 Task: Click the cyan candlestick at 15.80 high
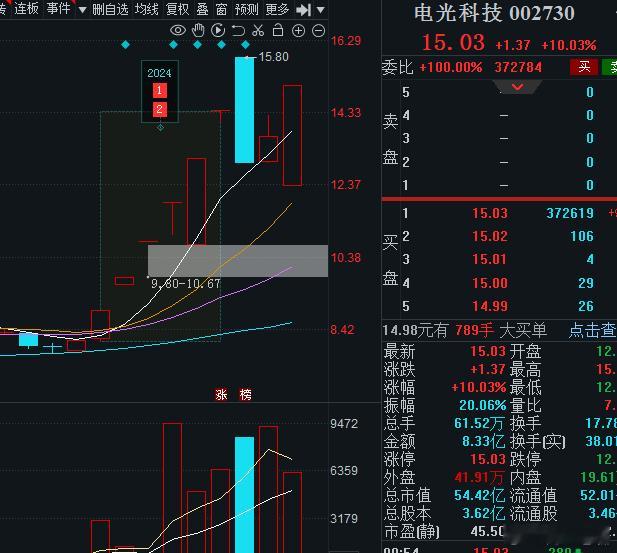(244, 110)
